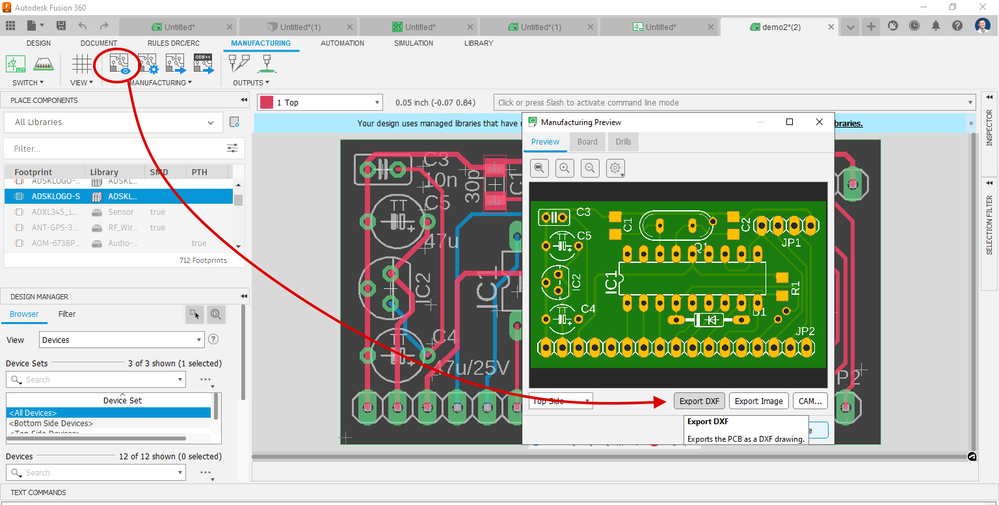Image resolution: width=999 pixels, height=505 pixels.
Task: Switch to the AUTOMATION tab
Action: click(x=342, y=43)
